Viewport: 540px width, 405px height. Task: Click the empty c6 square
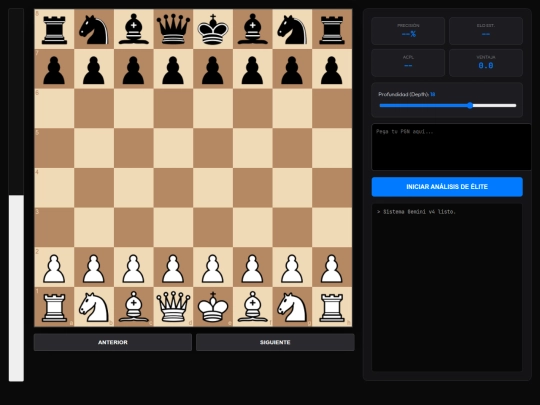click(134, 108)
